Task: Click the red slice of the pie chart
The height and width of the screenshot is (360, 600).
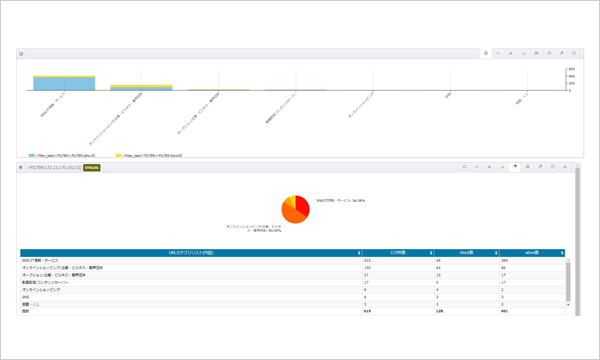Action: 303,205
